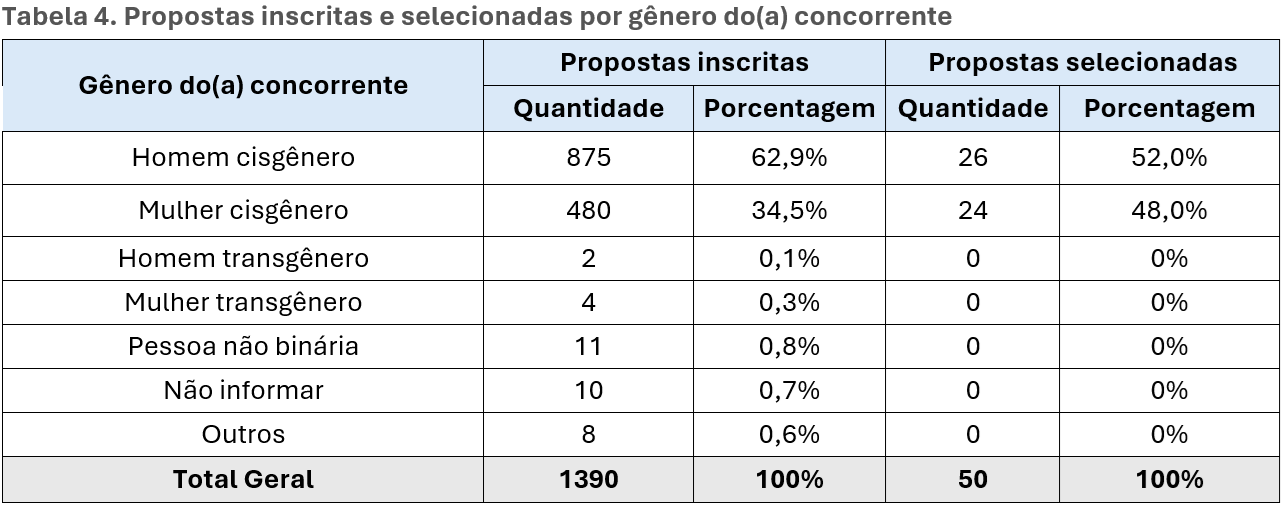This screenshot has width=1283, height=507.
Task: Click the 62,9% percentage cell
Action: point(789,157)
